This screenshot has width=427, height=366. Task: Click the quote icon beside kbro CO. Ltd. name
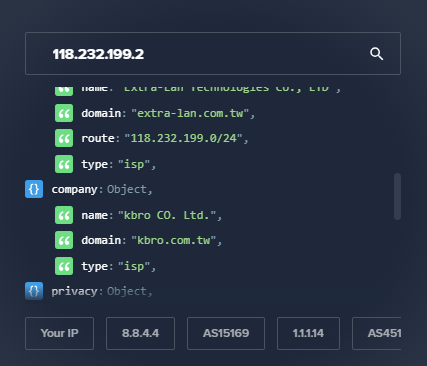click(x=64, y=215)
